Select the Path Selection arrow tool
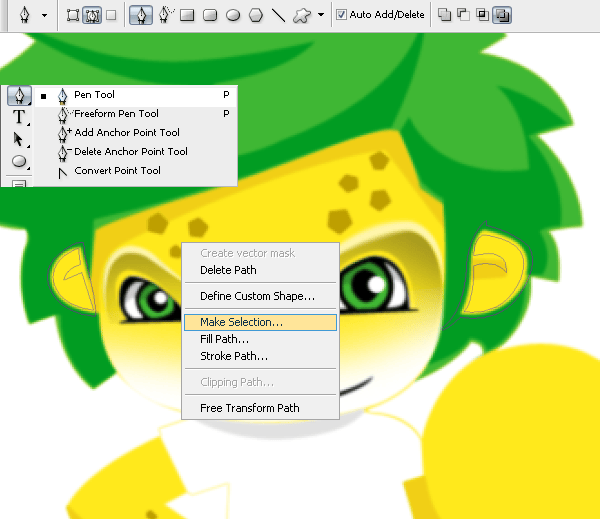This screenshot has width=600, height=519. pos(18,139)
